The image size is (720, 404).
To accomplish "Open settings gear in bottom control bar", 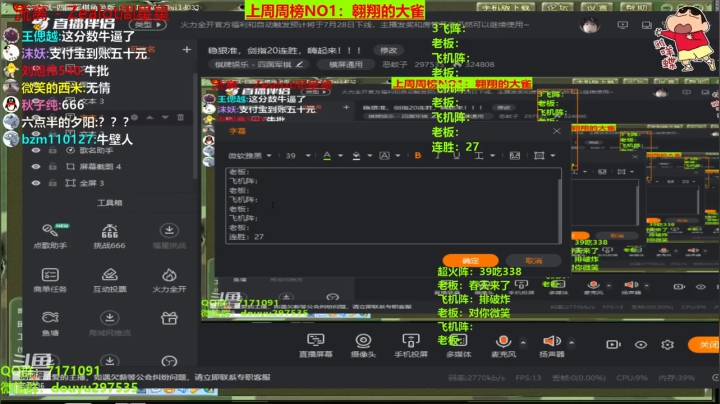I will tap(667, 344).
